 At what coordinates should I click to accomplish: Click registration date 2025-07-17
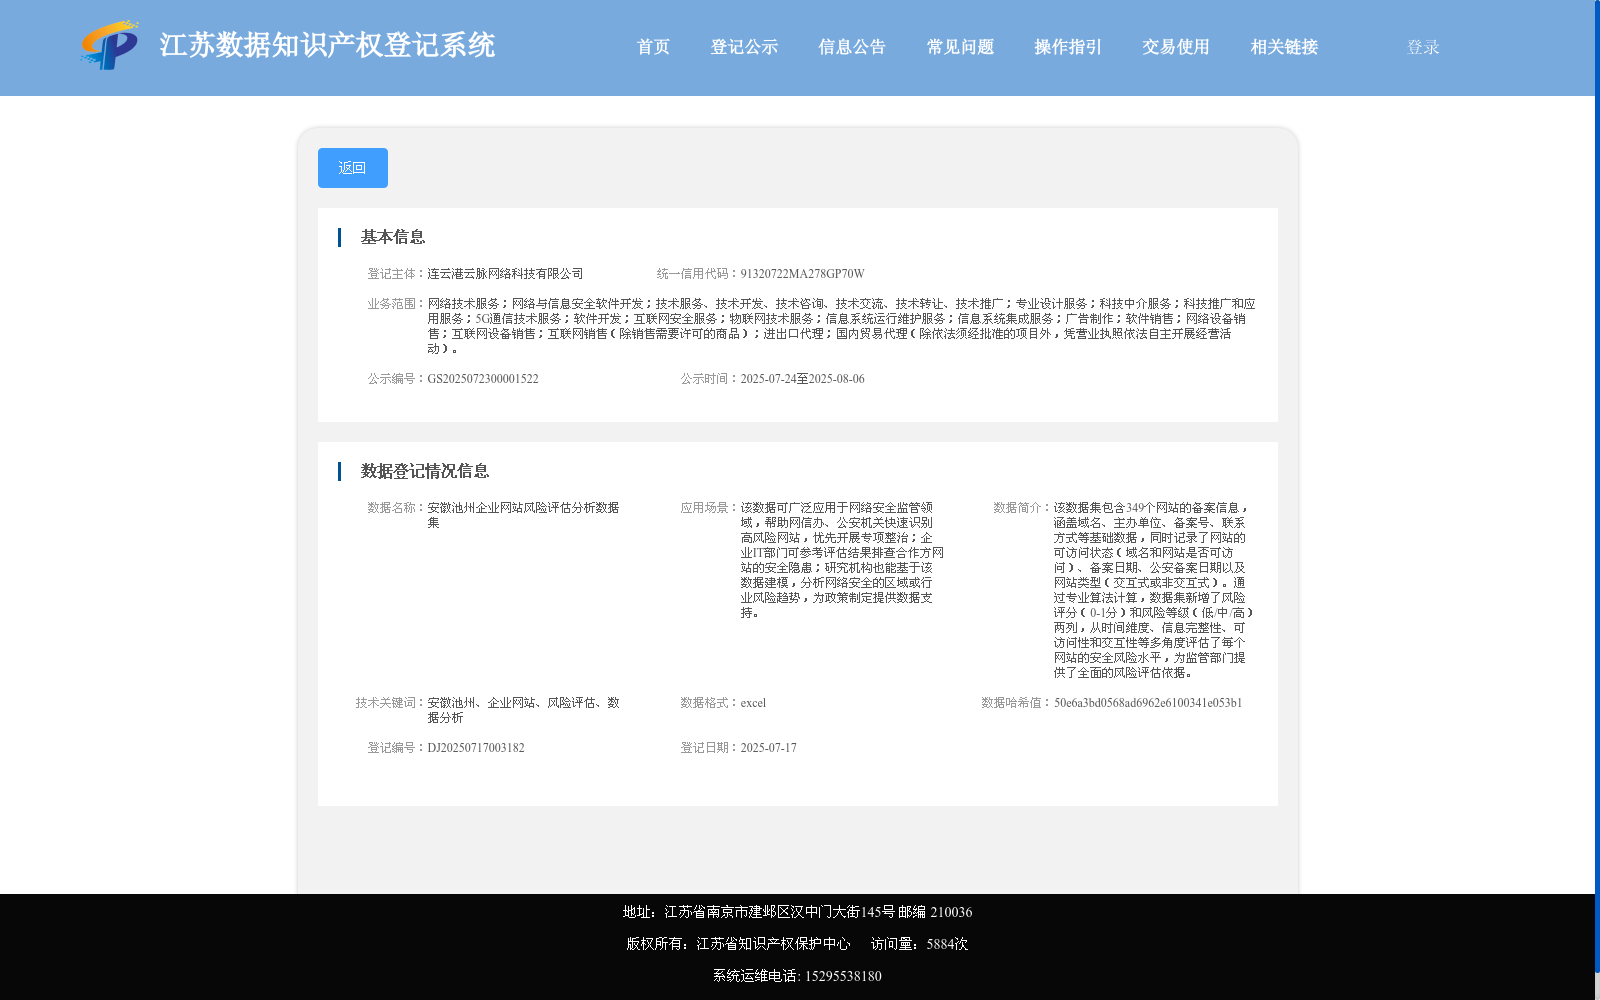tap(768, 748)
